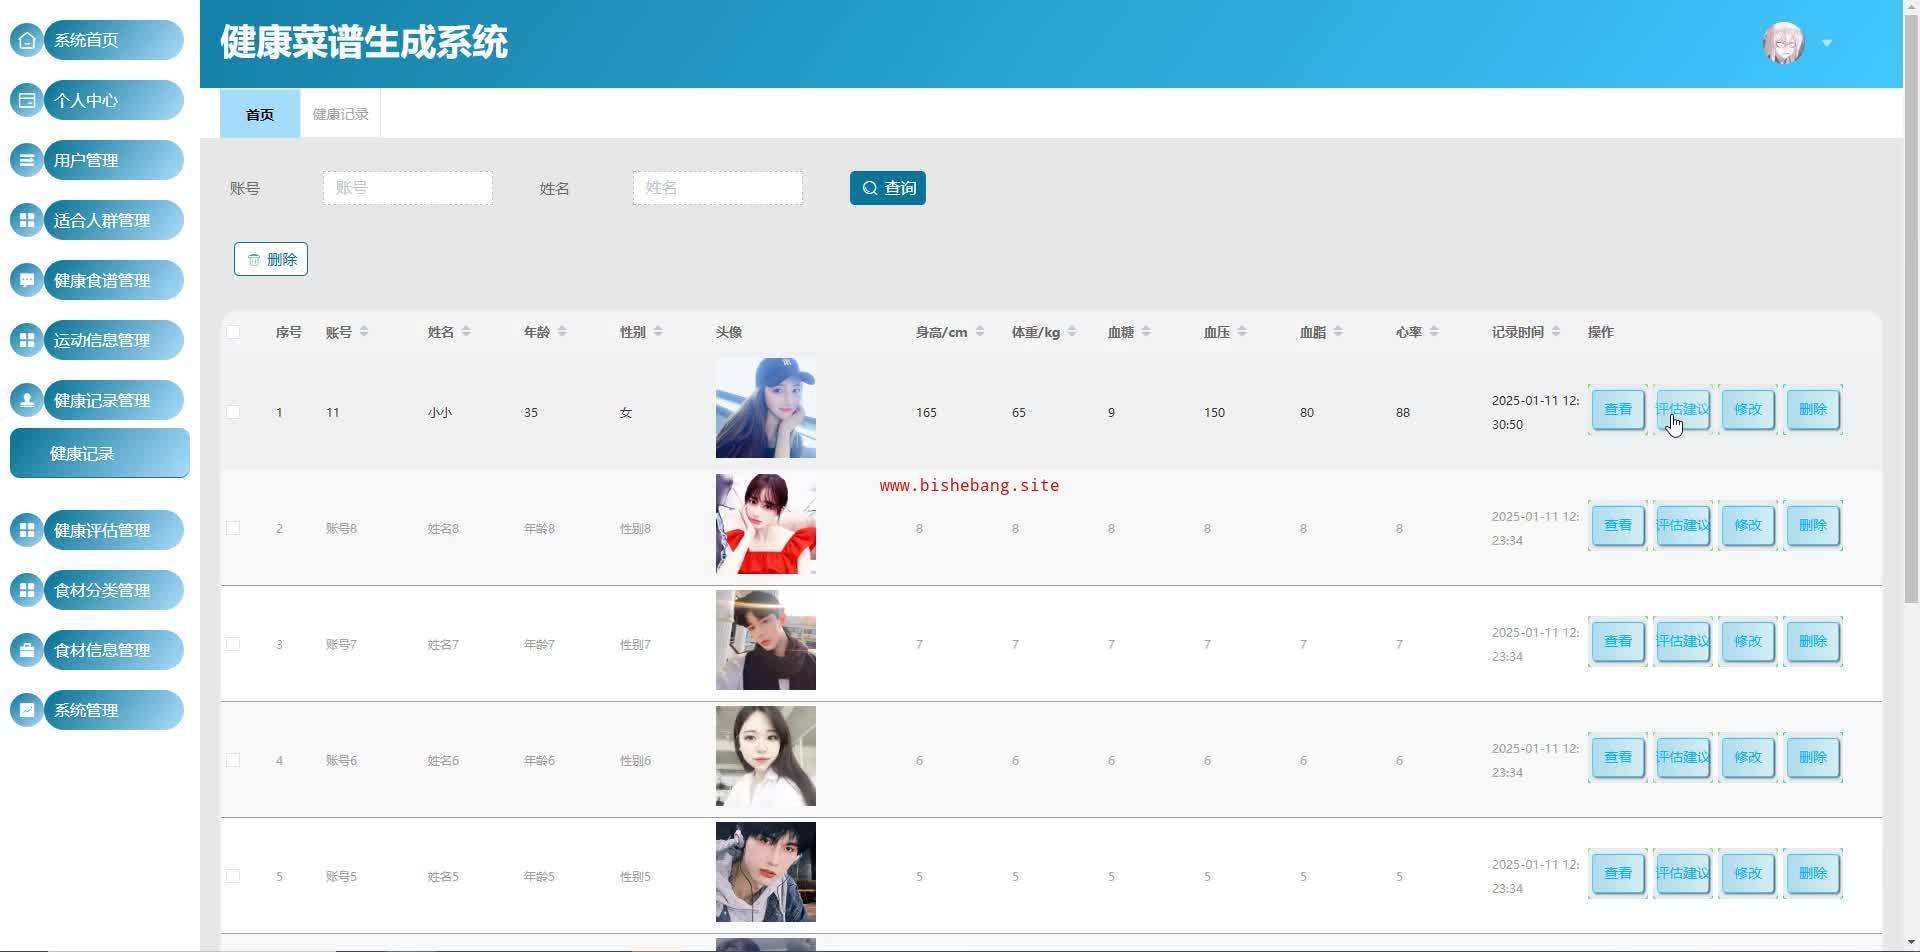
Task: Click the briefcase icon beside 食材信息管理
Action: pyautogui.click(x=27, y=650)
